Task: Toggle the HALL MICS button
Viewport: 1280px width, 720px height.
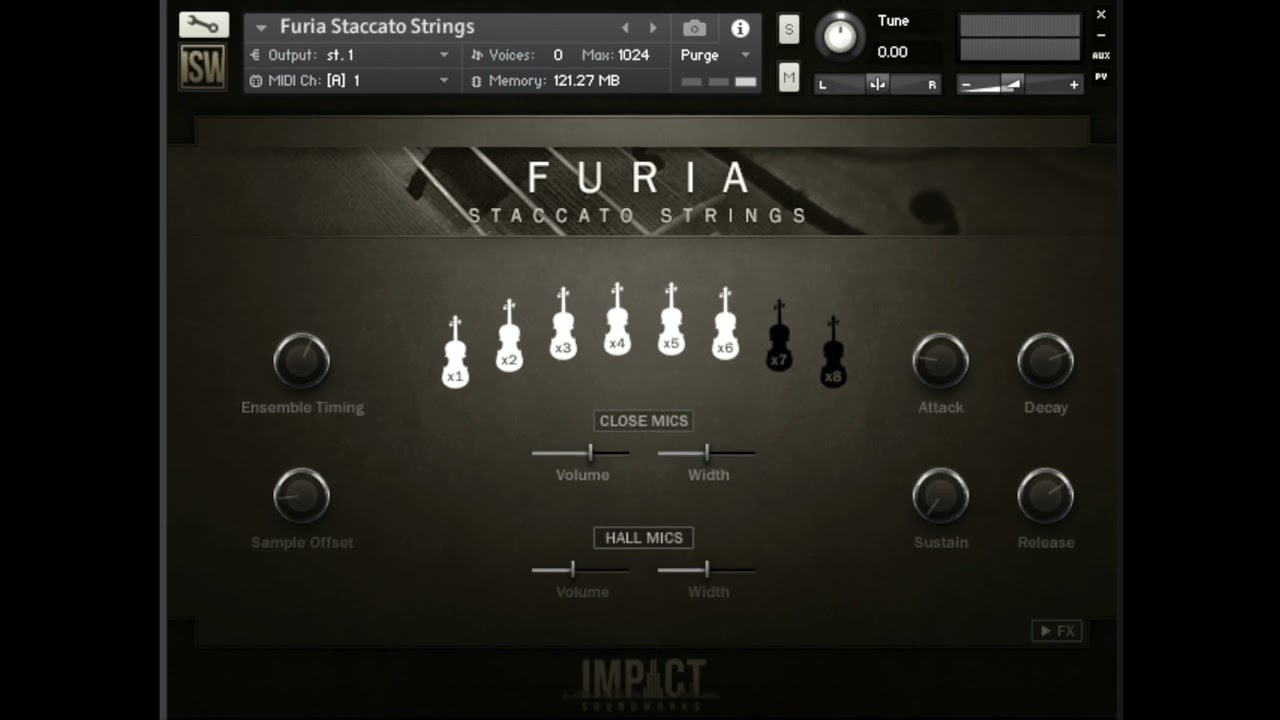Action: tap(643, 538)
